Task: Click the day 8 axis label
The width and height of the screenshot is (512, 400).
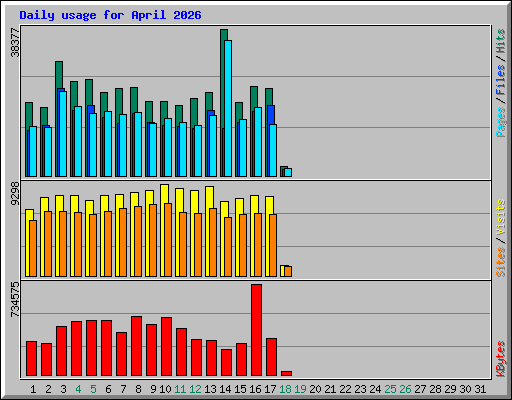Action: tap(138, 389)
